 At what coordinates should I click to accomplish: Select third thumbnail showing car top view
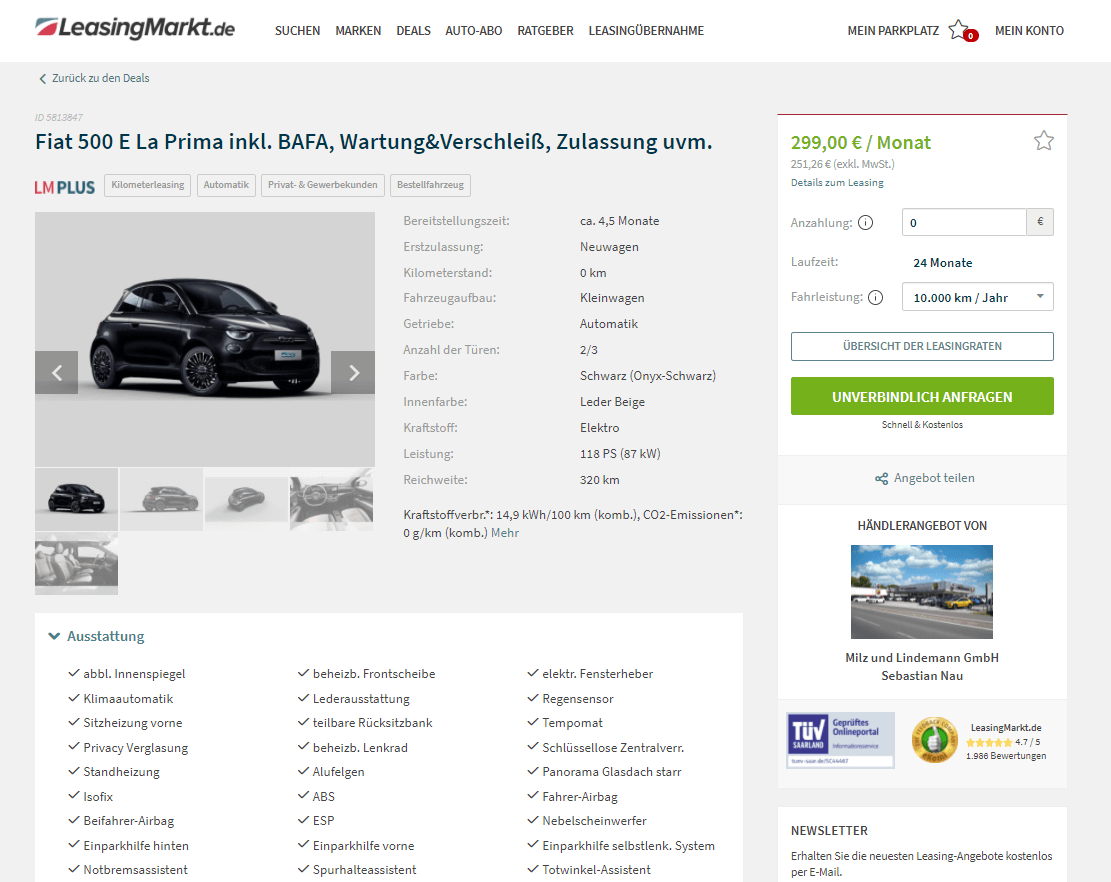tap(247, 499)
